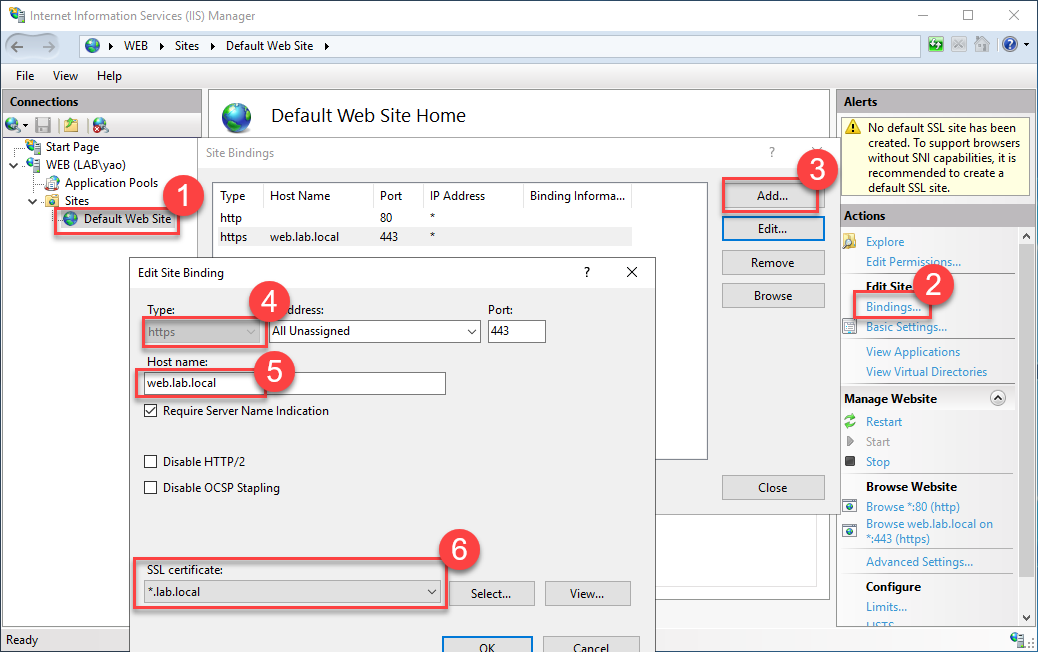Tick the Disable OCSP Stapling checkbox
Viewport: 1038px width, 652px height.
click(x=152, y=488)
